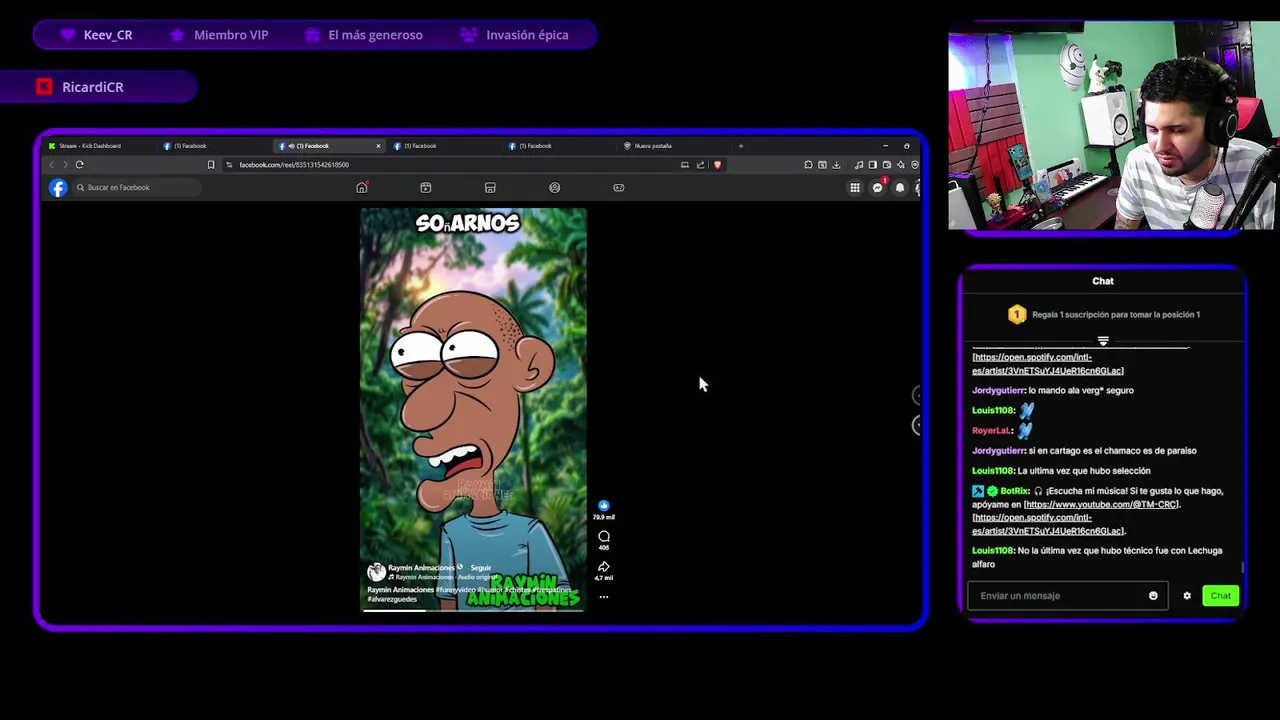Open Raymin Animaciones profile picture
This screenshot has height=720, width=1280.
(376, 572)
